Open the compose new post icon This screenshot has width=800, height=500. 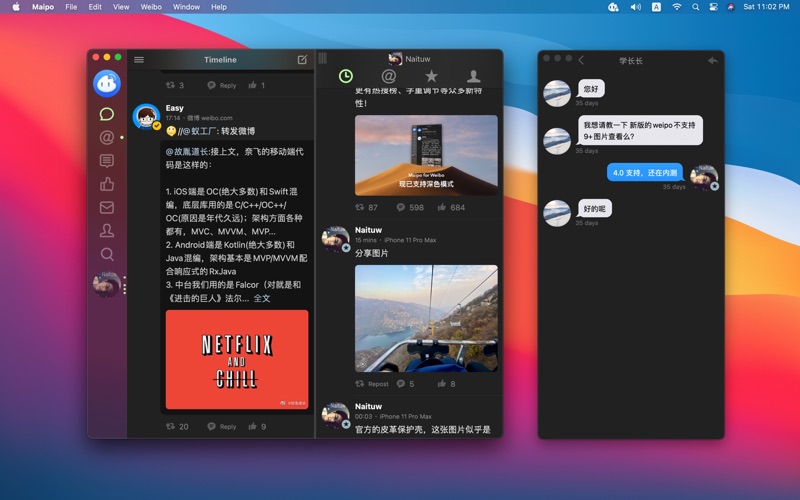pos(302,60)
